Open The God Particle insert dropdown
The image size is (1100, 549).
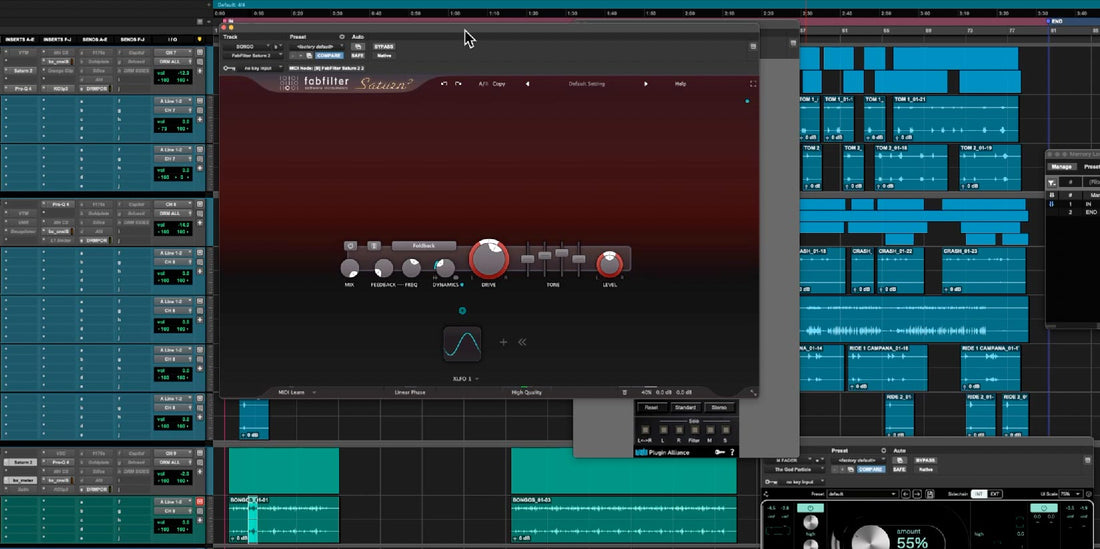(793, 469)
